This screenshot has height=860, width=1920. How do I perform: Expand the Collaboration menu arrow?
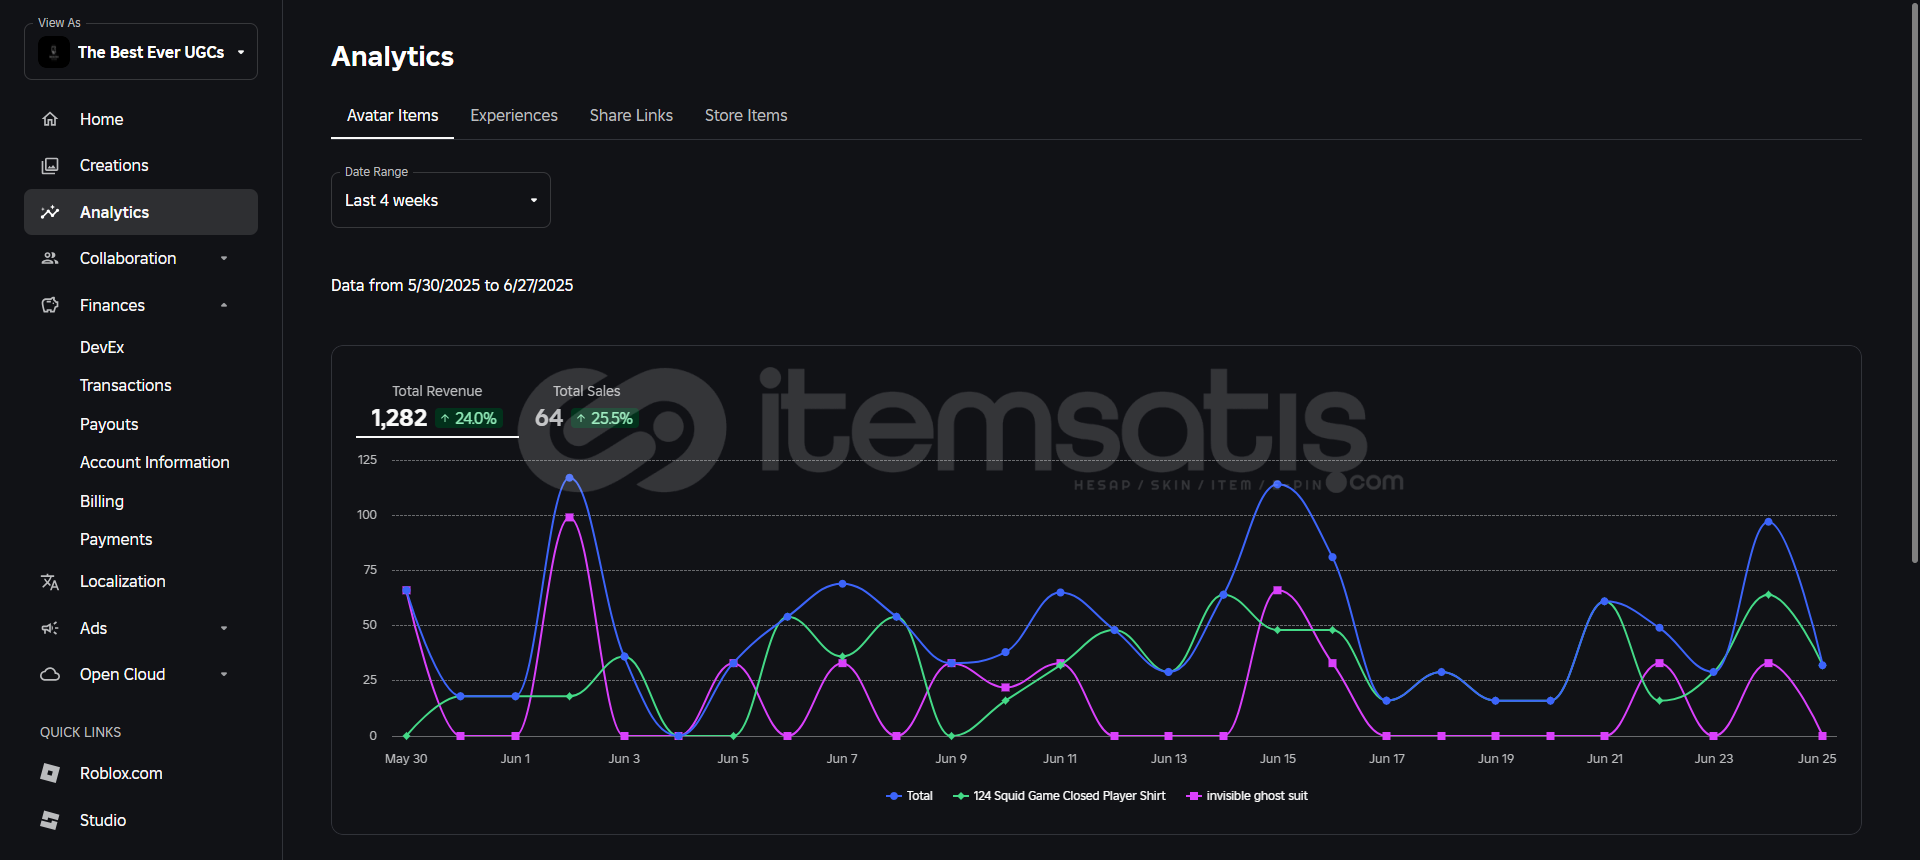point(224,258)
